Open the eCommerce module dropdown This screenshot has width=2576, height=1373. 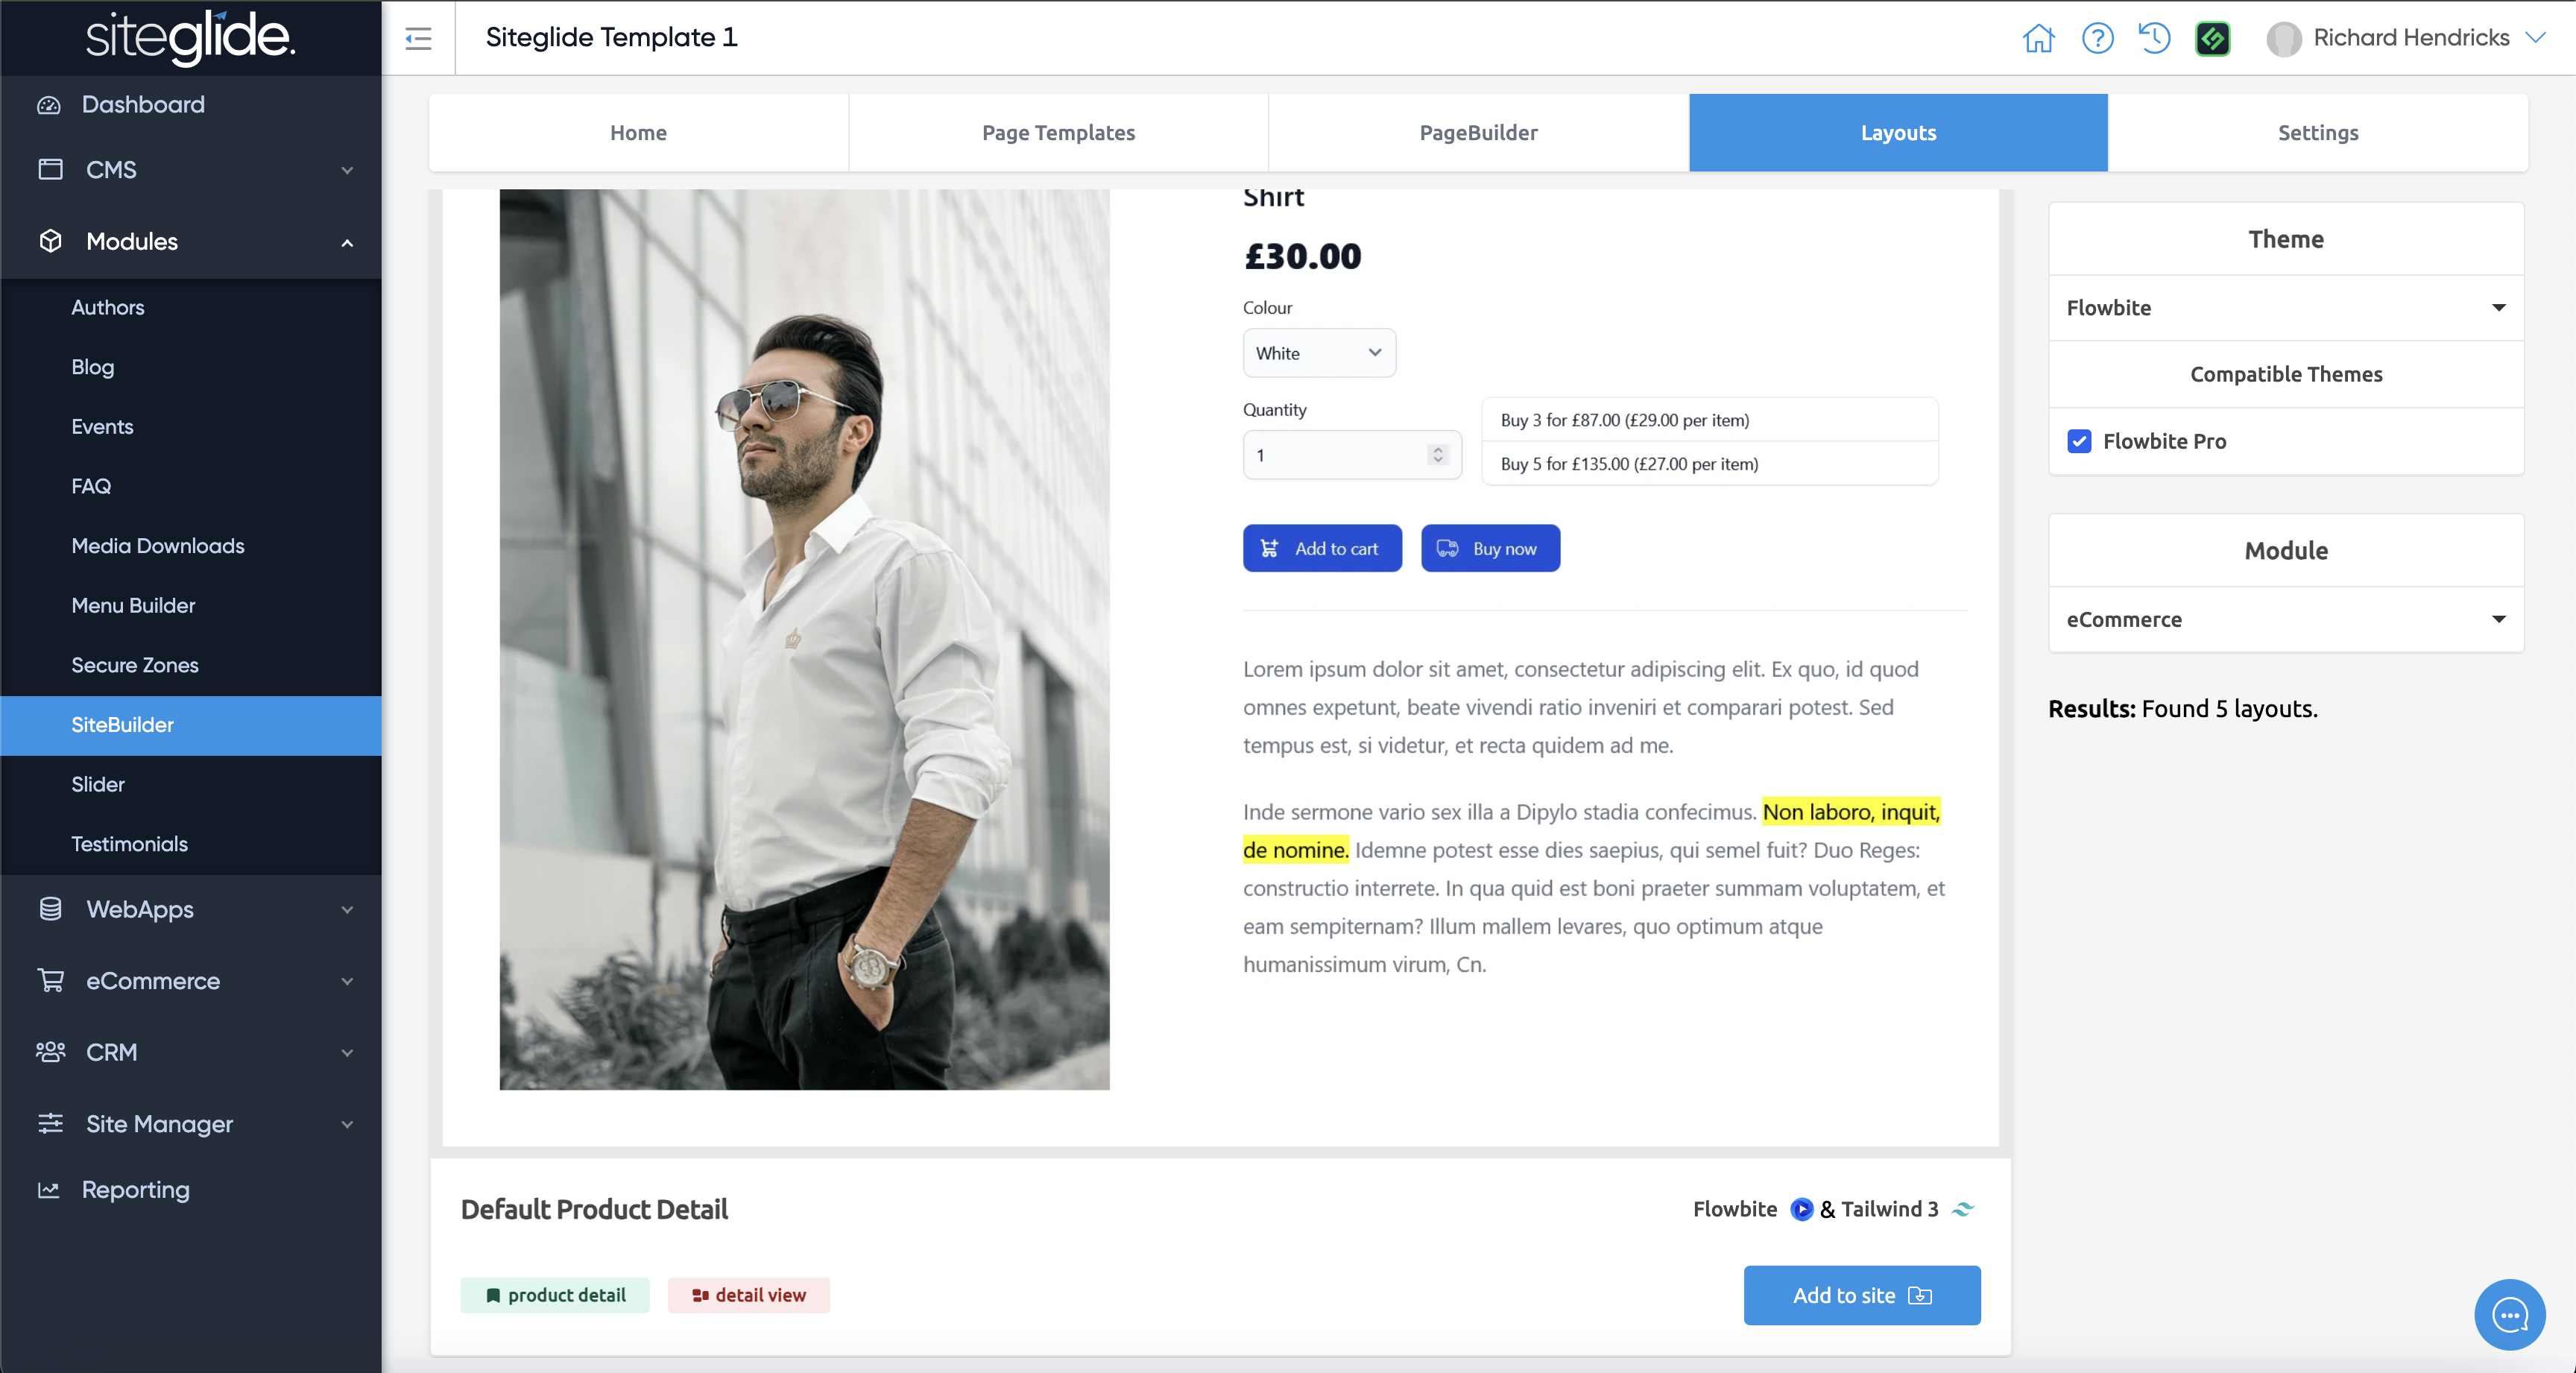[2285, 620]
